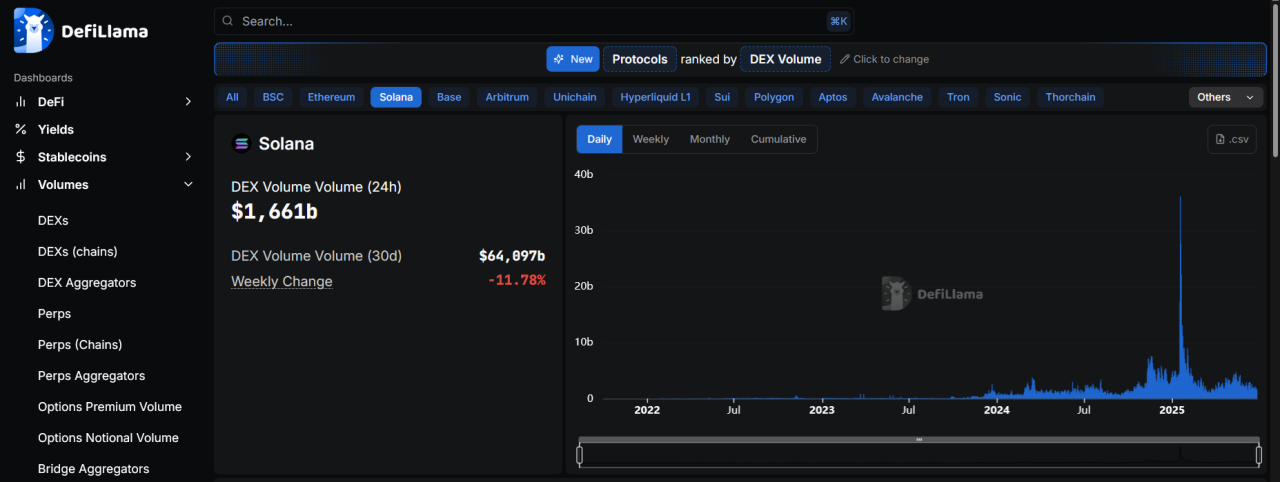Select the Arbitrum chain filter
This screenshot has height=482, width=1280.
(x=507, y=97)
